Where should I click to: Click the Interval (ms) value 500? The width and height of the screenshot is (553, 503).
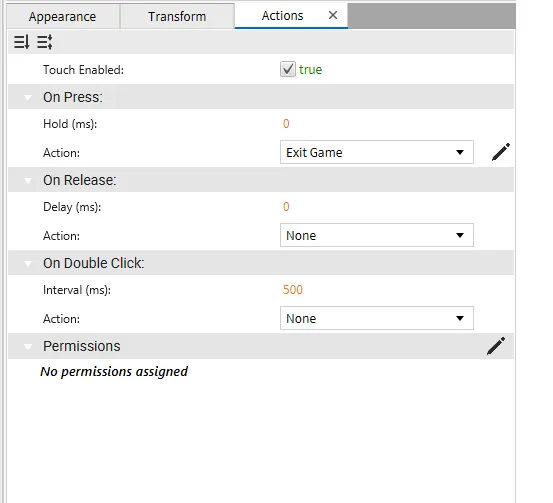click(x=293, y=290)
